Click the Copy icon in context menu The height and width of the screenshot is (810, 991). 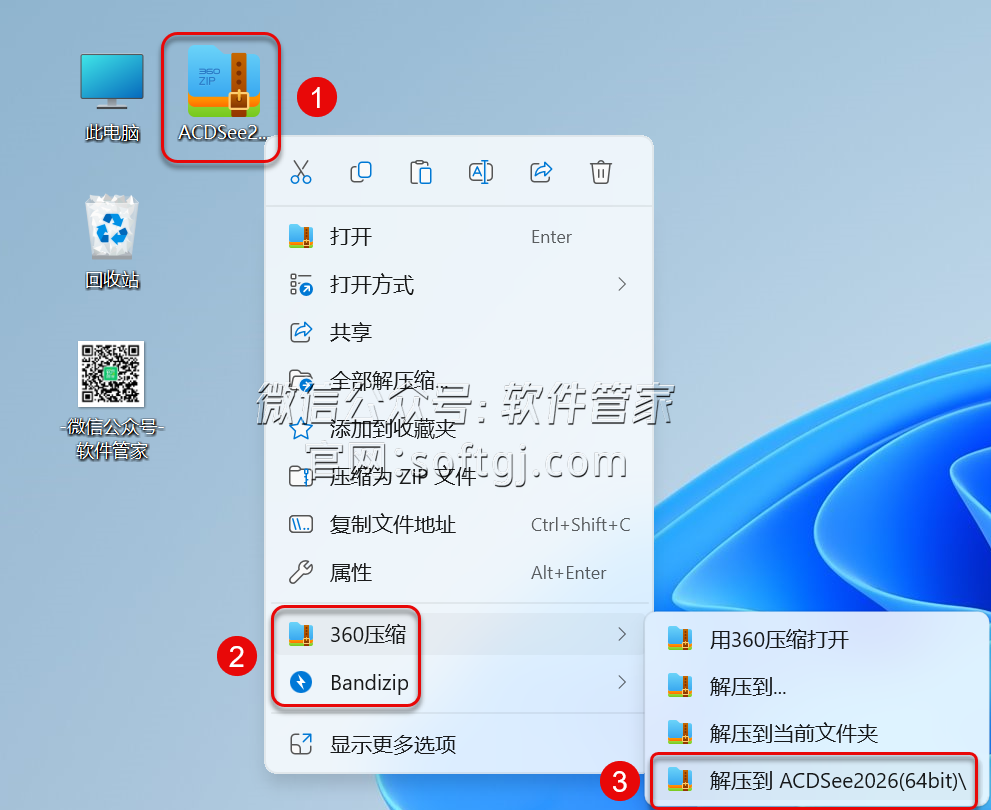pyautogui.click(x=361, y=172)
